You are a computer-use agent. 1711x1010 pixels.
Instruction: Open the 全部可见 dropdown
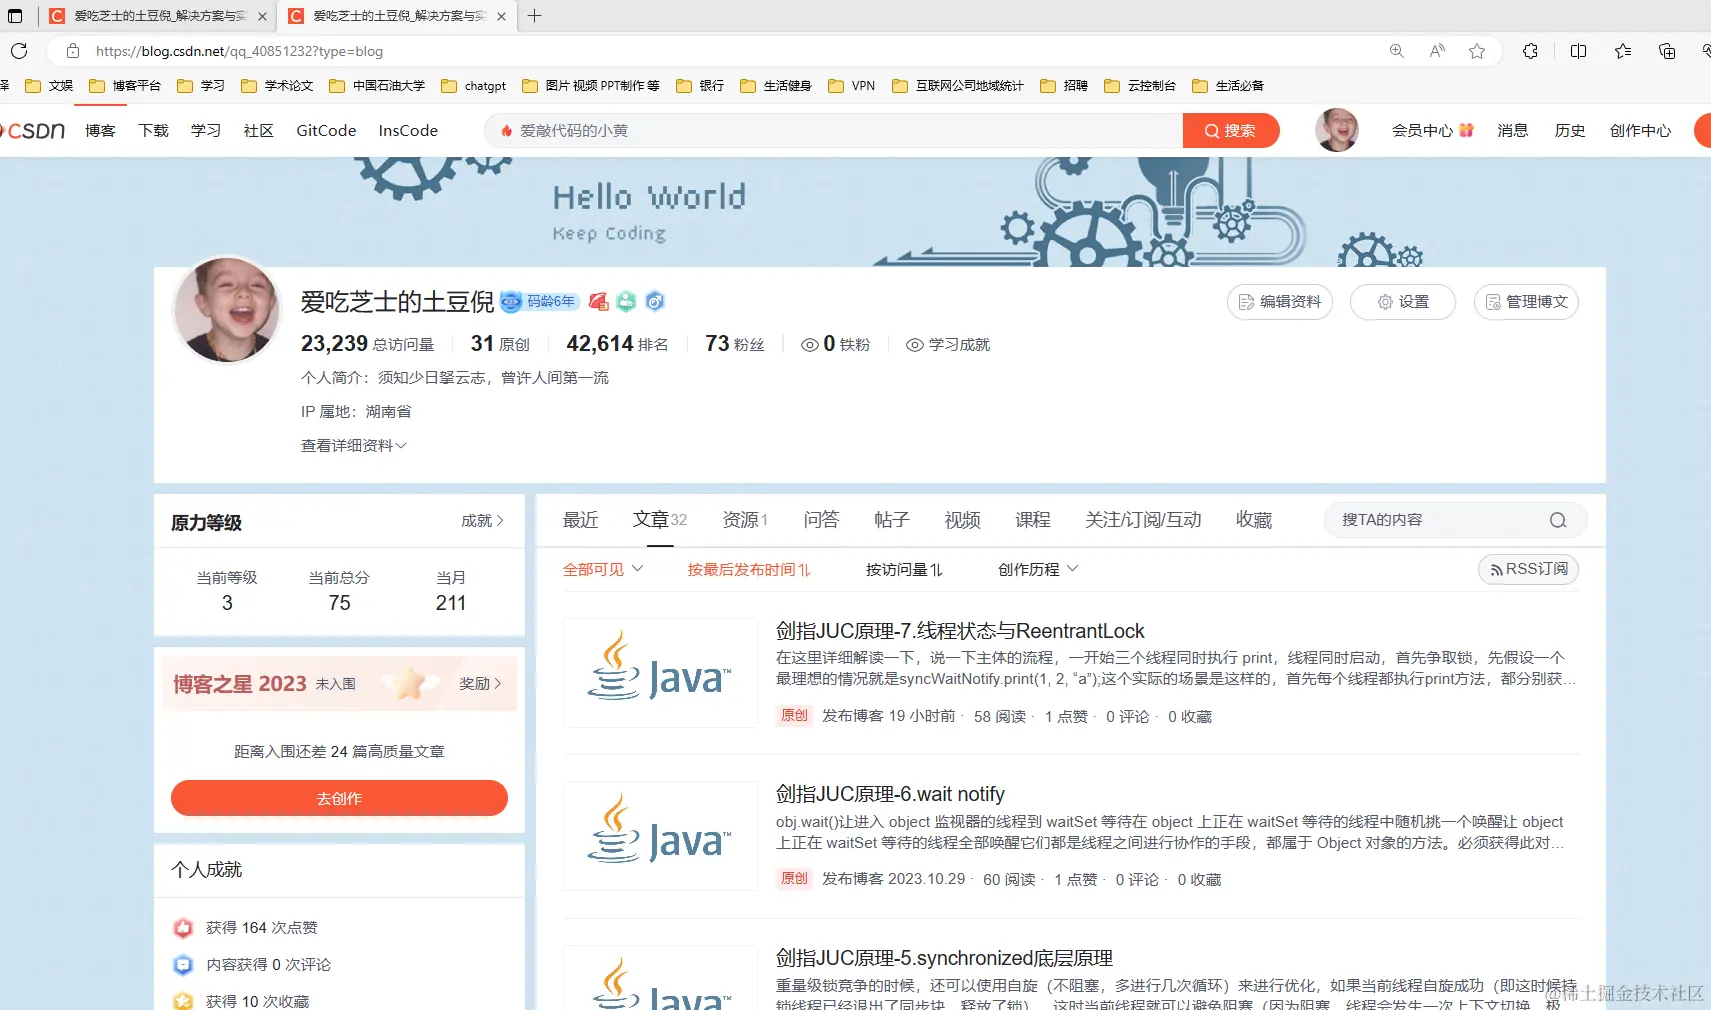coord(603,569)
